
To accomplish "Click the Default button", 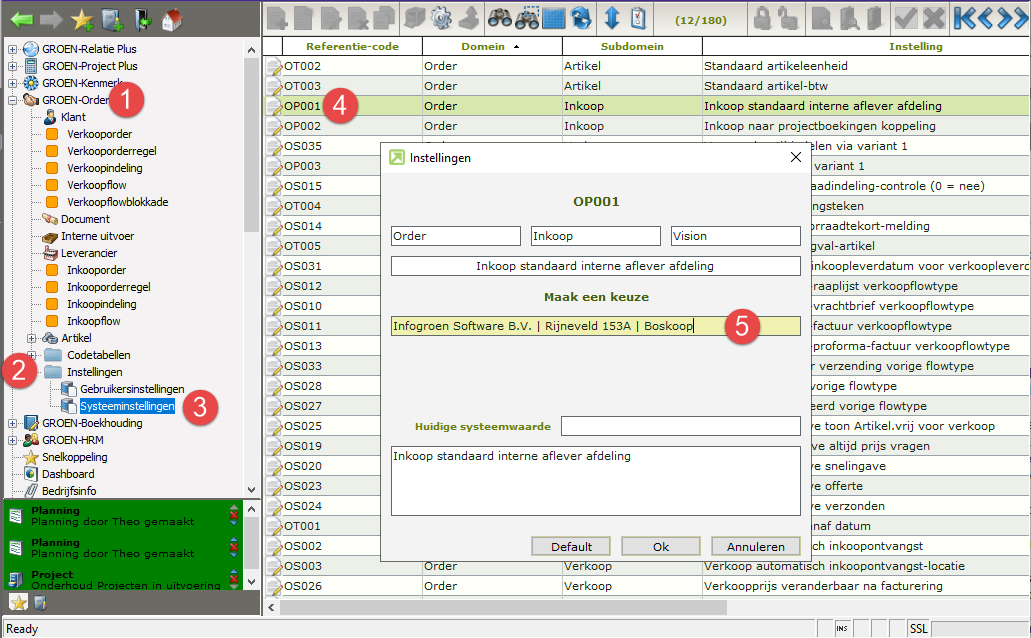I will coord(571,547).
